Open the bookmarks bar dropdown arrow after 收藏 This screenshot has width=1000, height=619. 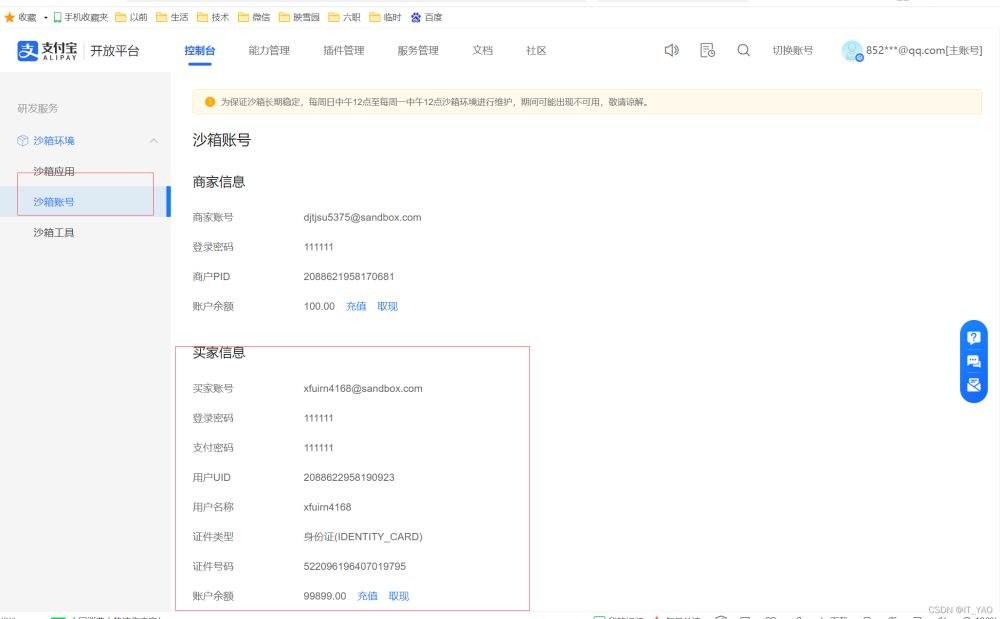click(x=45, y=18)
